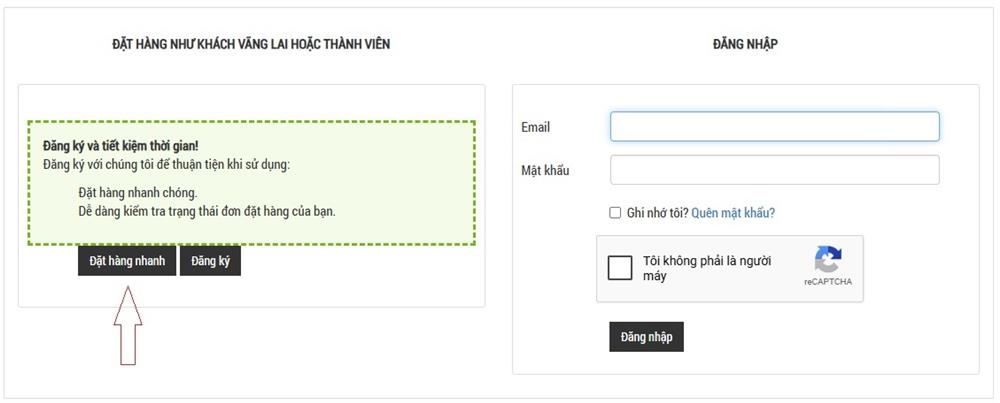
Task: Choose the Đặt hàng nhanh button
Action: pyautogui.click(x=127, y=261)
